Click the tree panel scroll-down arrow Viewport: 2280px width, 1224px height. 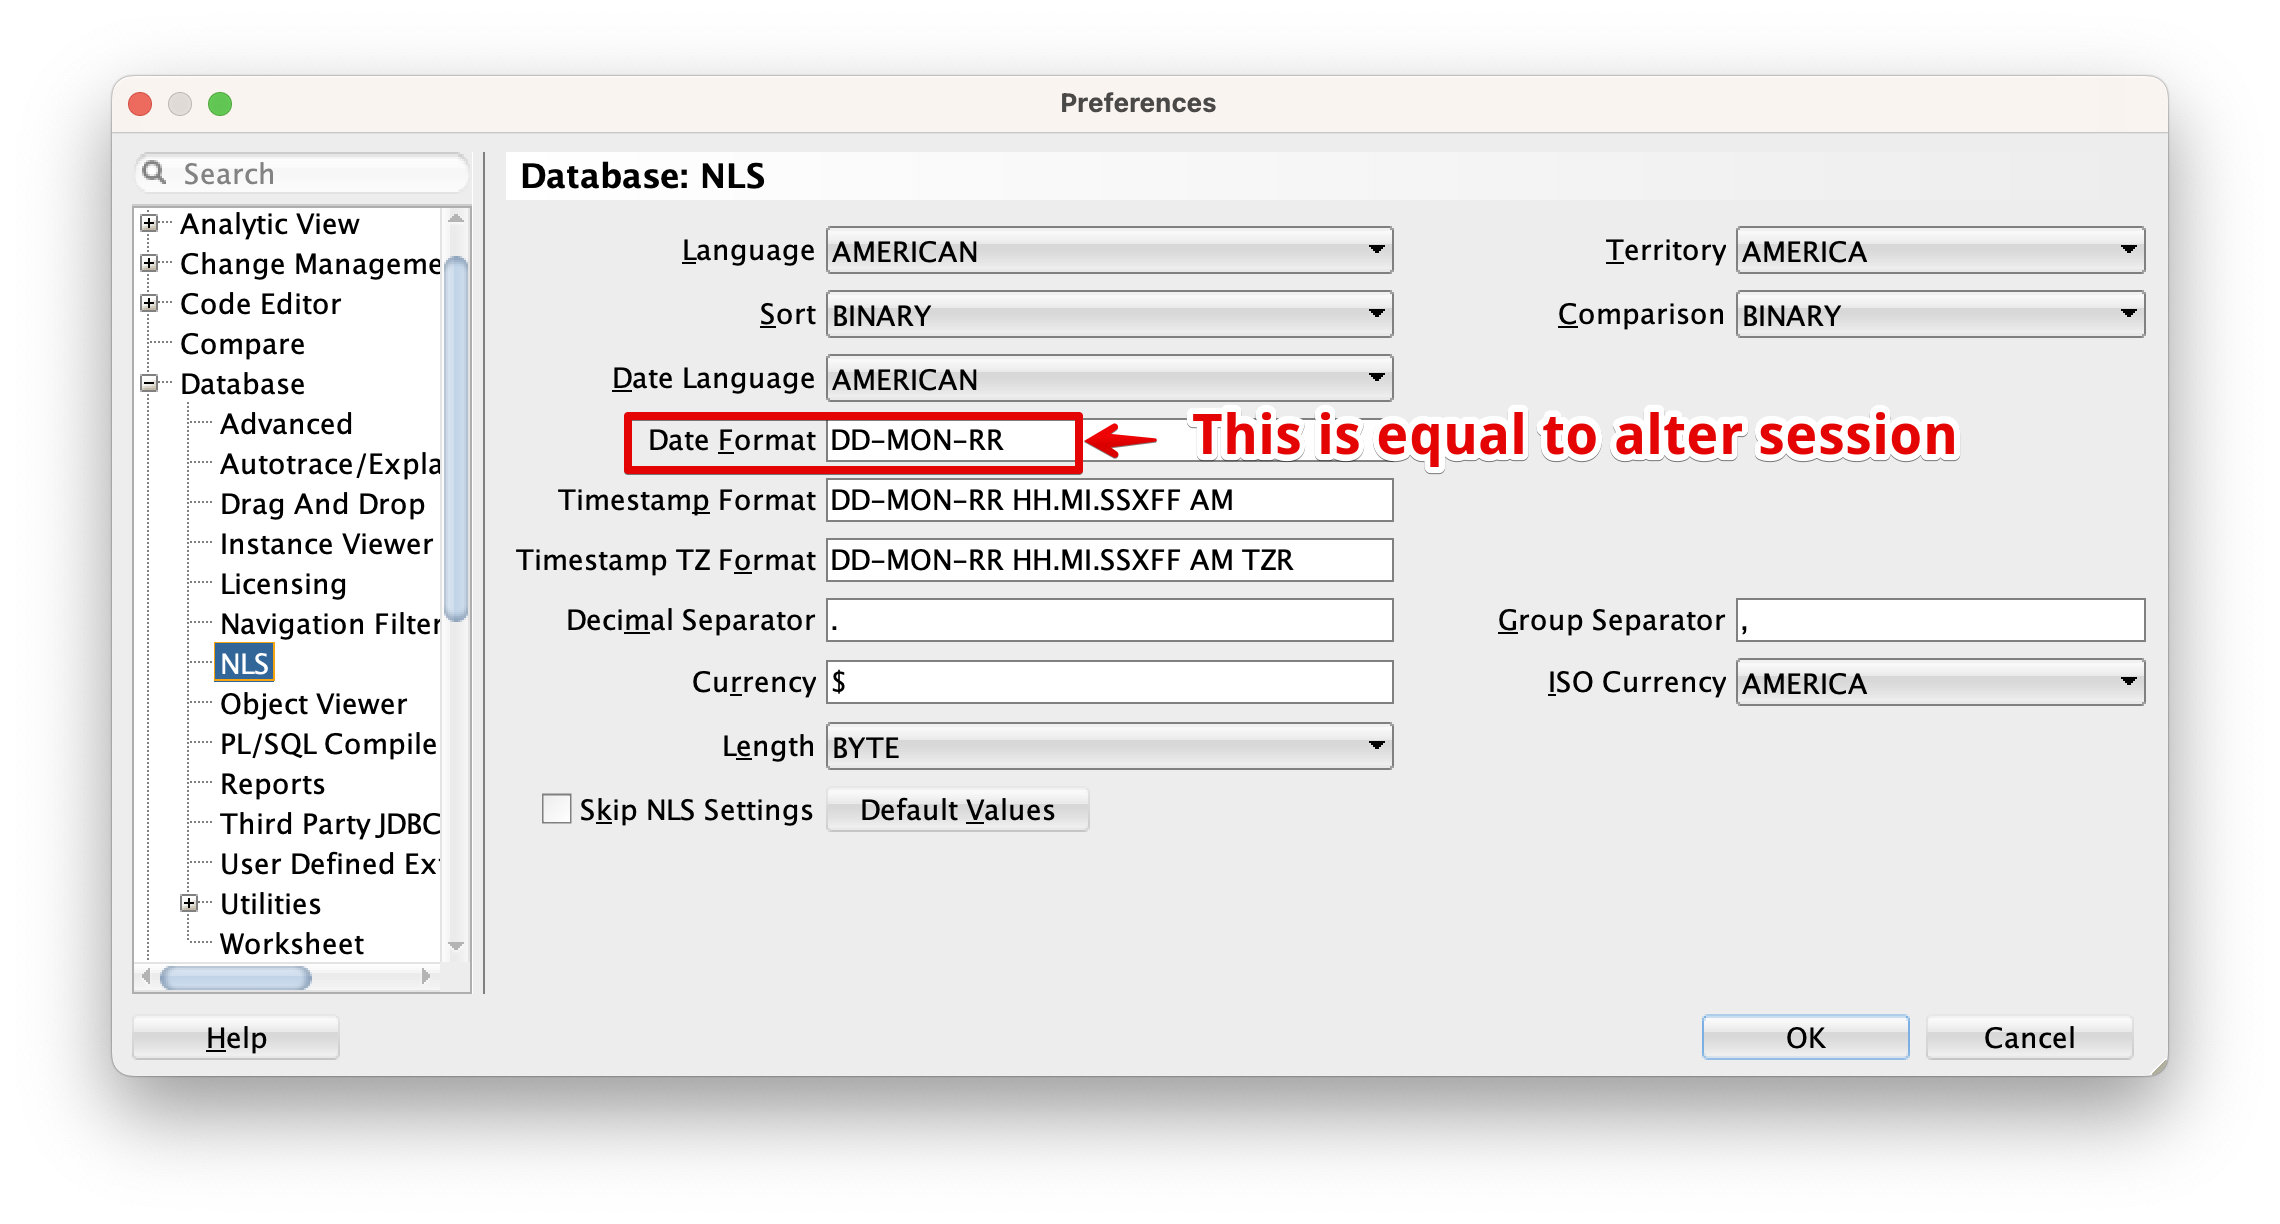click(456, 945)
